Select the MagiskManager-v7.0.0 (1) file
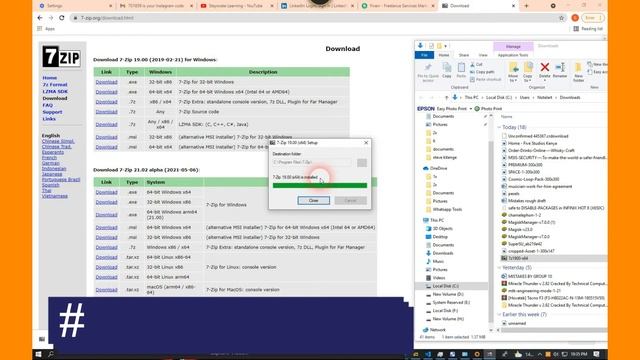 (531, 222)
